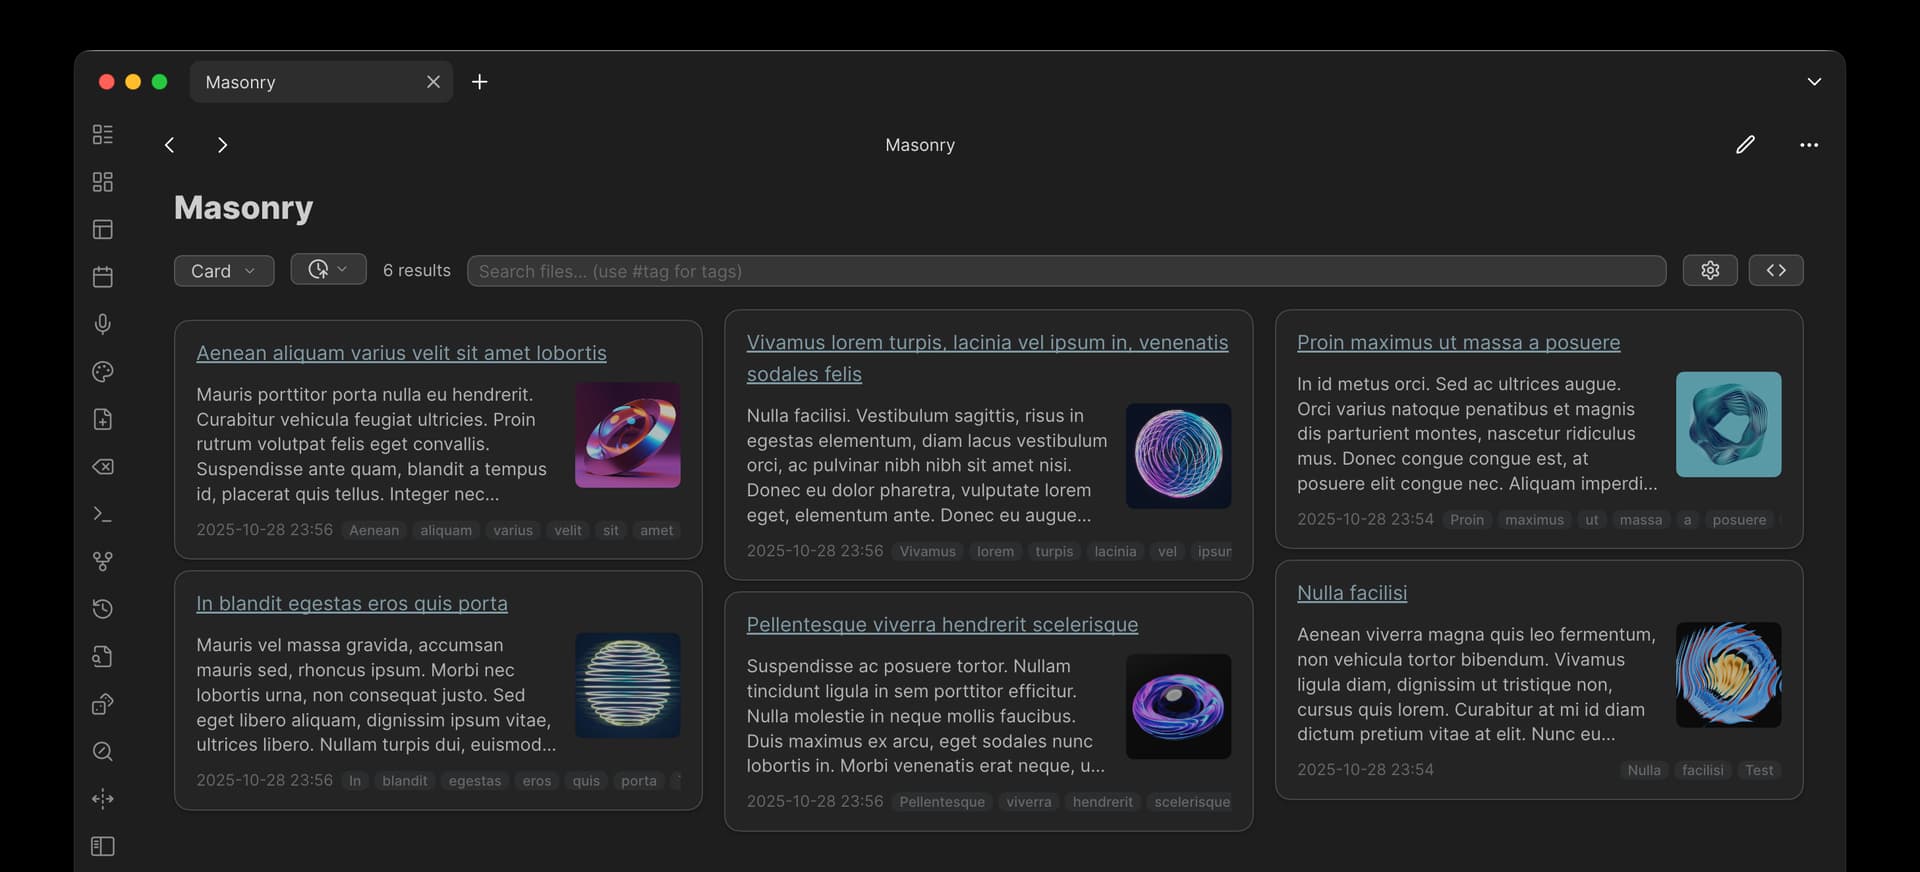Image resolution: width=1920 pixels, height=872 pixels.
Task: Click the color palette icon in the sidebar
Action: pyautogui.click(x=103, y=372)
